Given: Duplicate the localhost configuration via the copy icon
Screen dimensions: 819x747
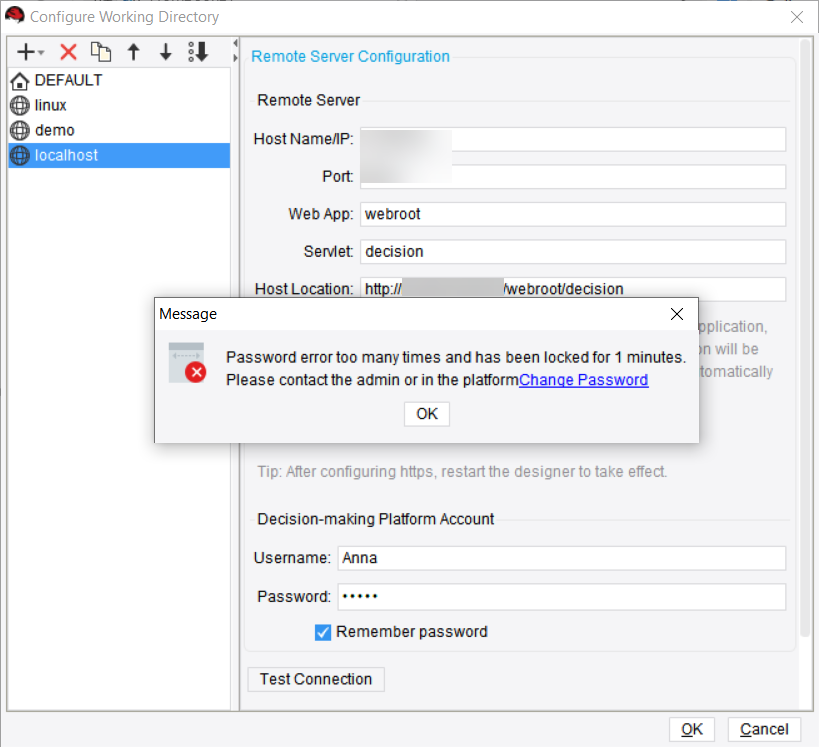Looking at the screenshot, I should click(x=101, y=52).
